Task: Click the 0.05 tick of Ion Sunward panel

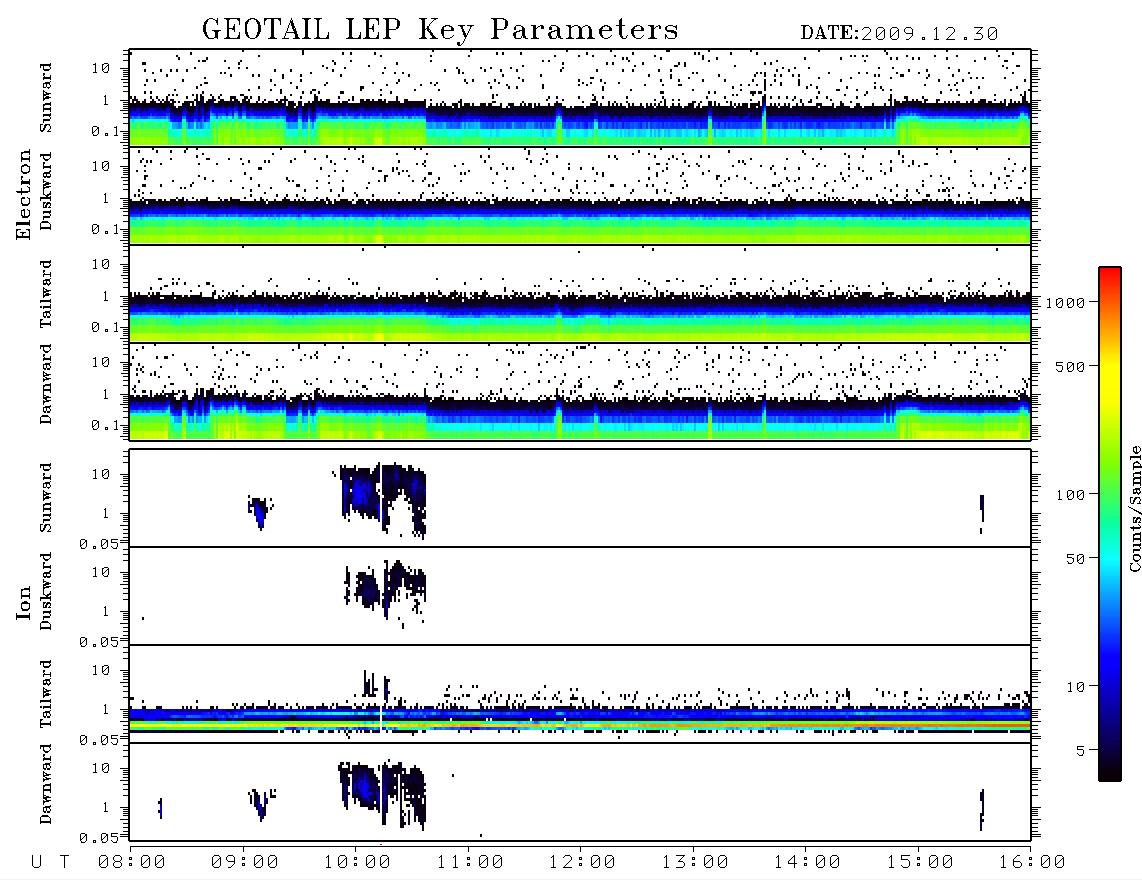Action: (x=98, y=544)
